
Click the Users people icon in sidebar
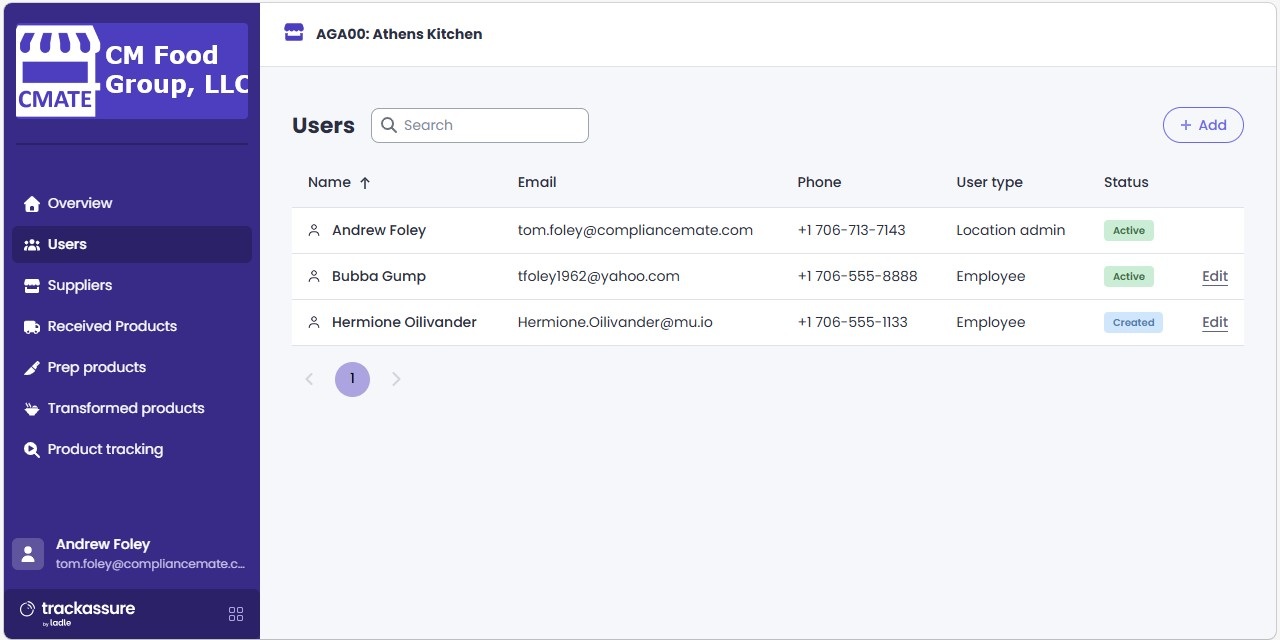[x=32, y=245]
